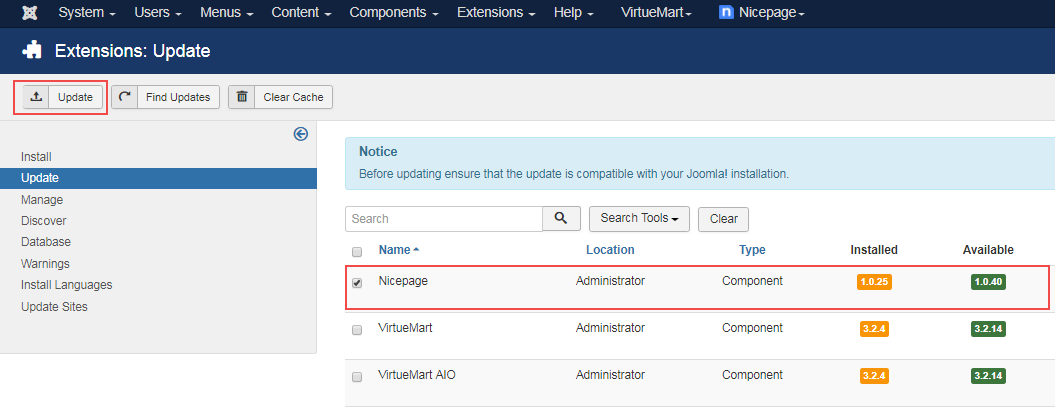Viewport: 1055px width, 409px height.
Task: Check the VirtueMart row checkbox
Action: pyautogui.click(x=357, y=330)
